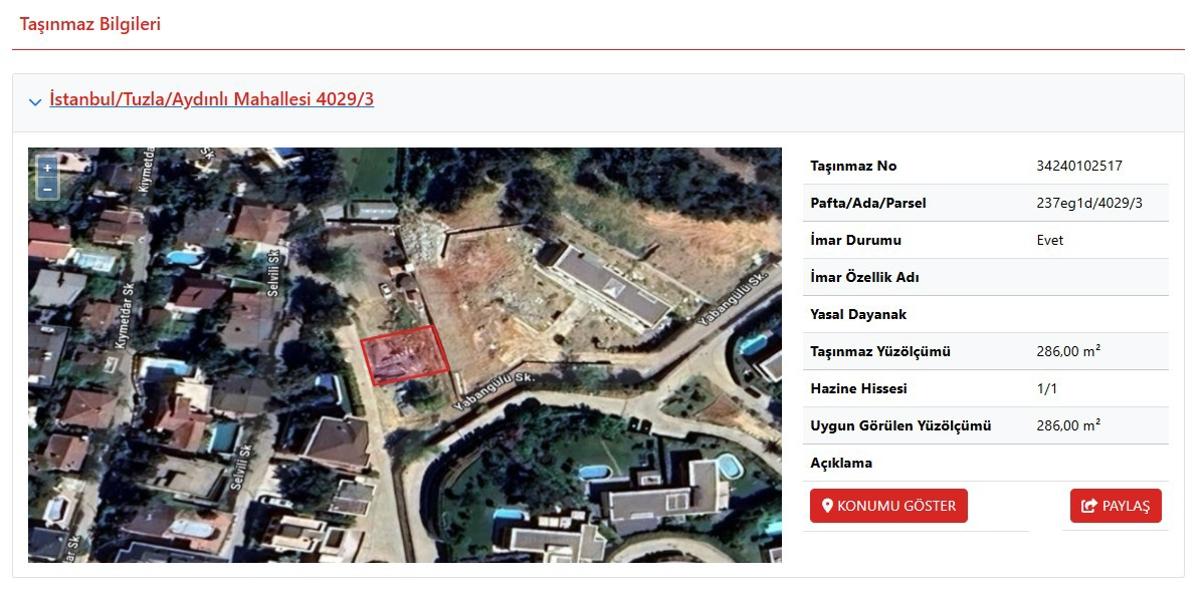Click the İmar Durumu value Evet
The image size is (1200, 589).
tap(1050, 240)
